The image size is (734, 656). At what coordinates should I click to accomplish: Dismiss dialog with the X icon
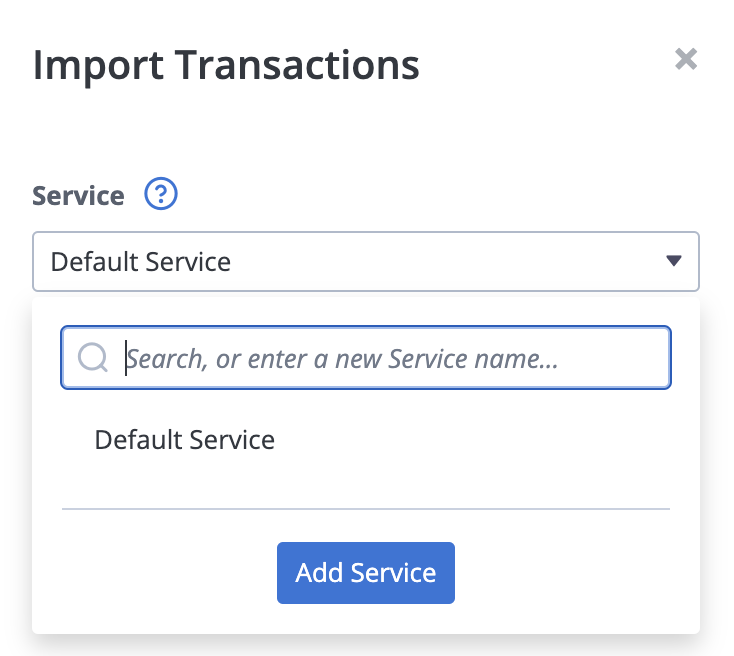686,59
